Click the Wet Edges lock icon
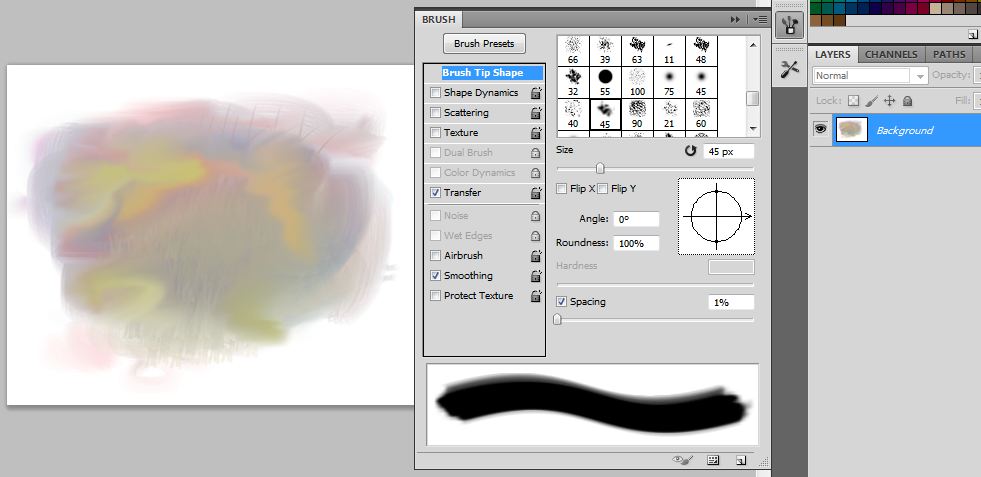Screen dimensions: 981x477 tap(536, 236)
